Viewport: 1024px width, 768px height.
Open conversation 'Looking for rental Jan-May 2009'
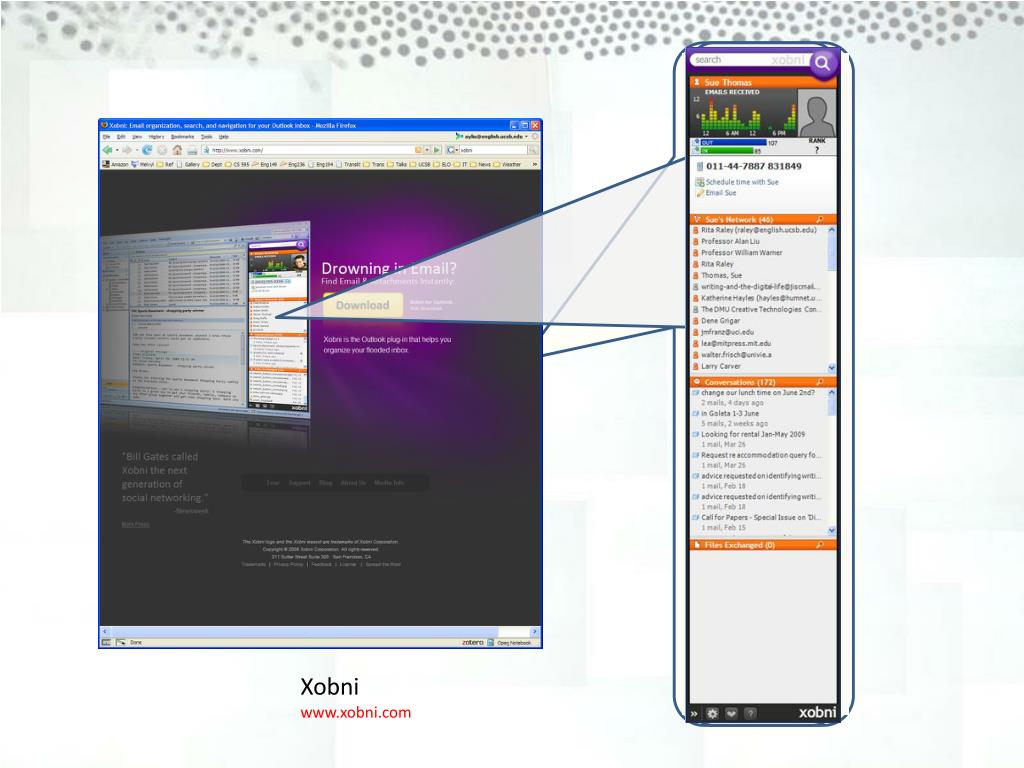coord(752,434)
